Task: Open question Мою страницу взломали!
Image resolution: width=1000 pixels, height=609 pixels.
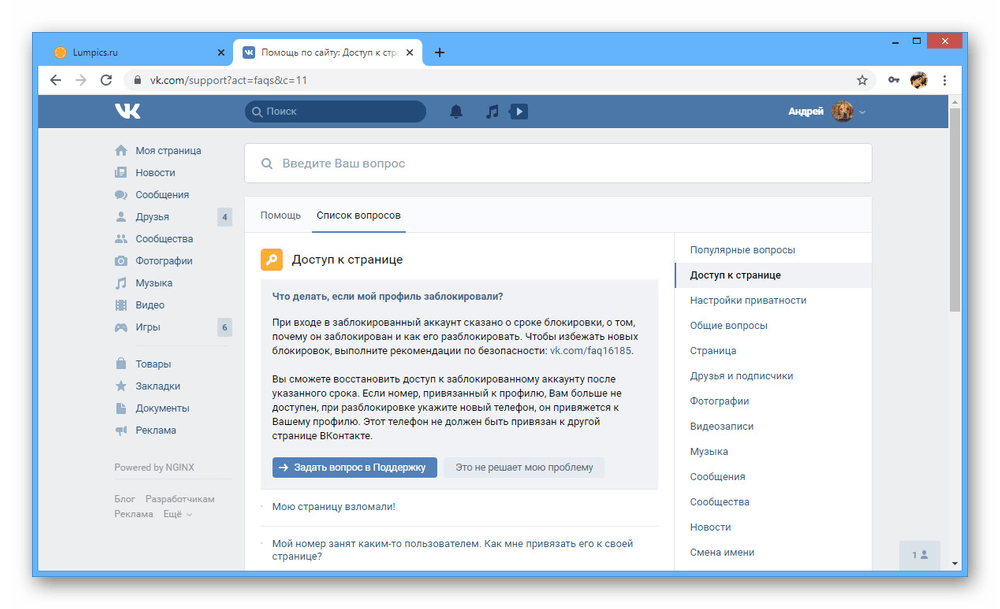Action: coord(334,506)
